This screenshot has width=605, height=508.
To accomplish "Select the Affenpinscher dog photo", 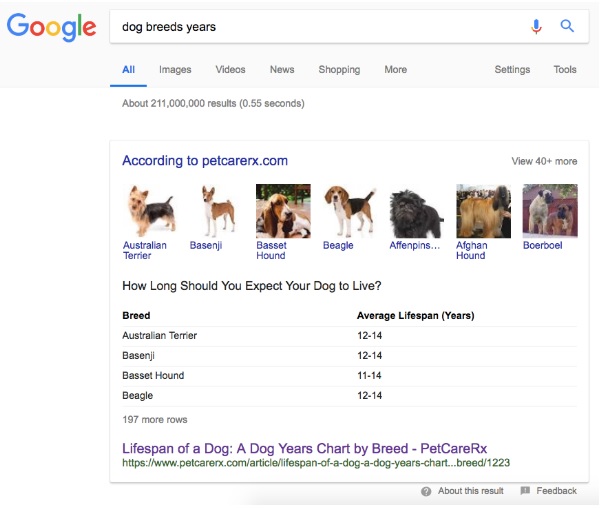I will click(416, 210).
